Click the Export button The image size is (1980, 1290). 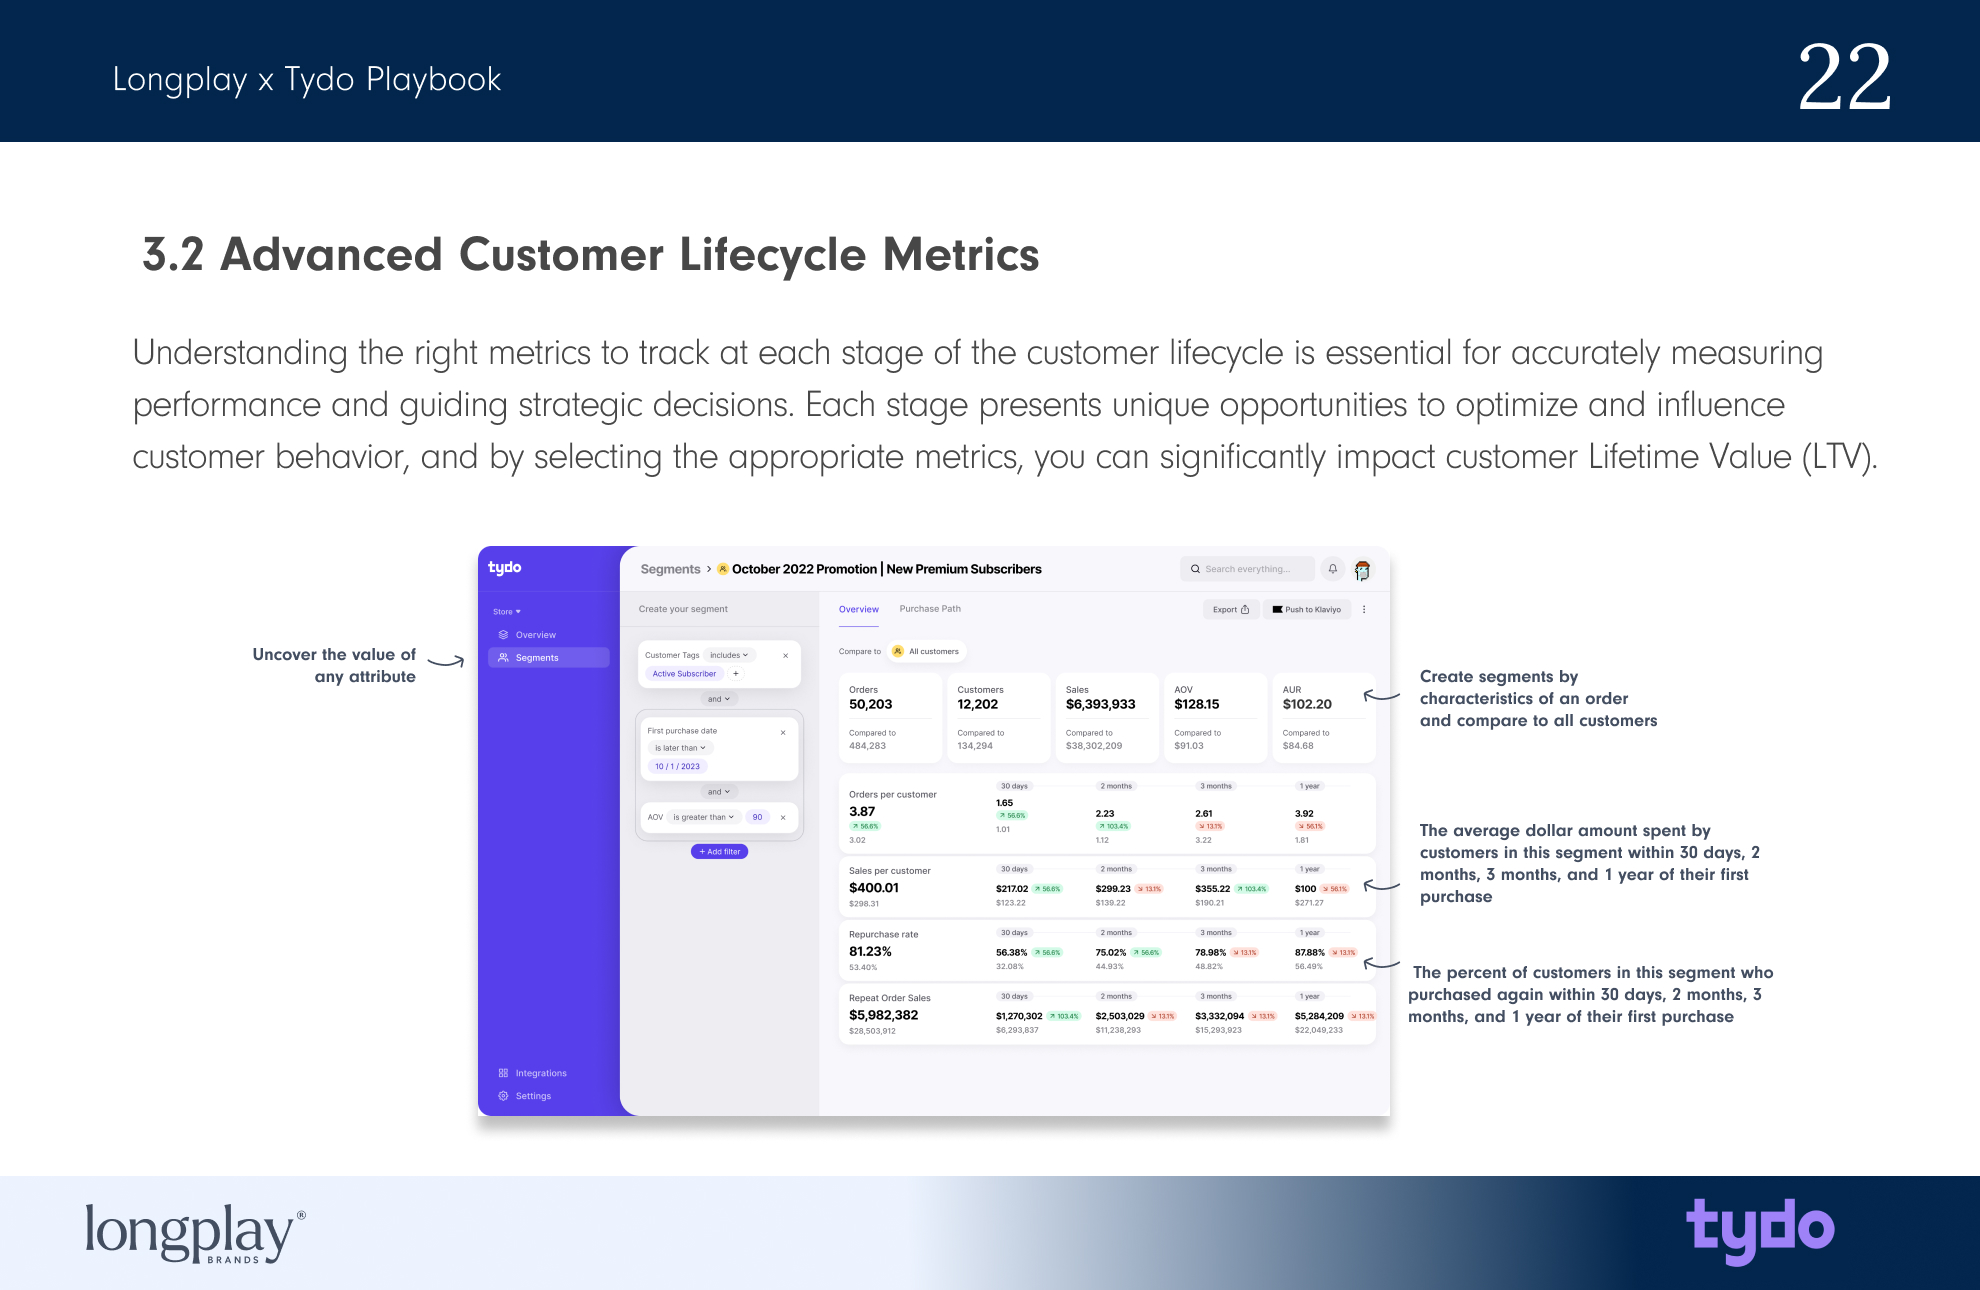coord(1230,609)
